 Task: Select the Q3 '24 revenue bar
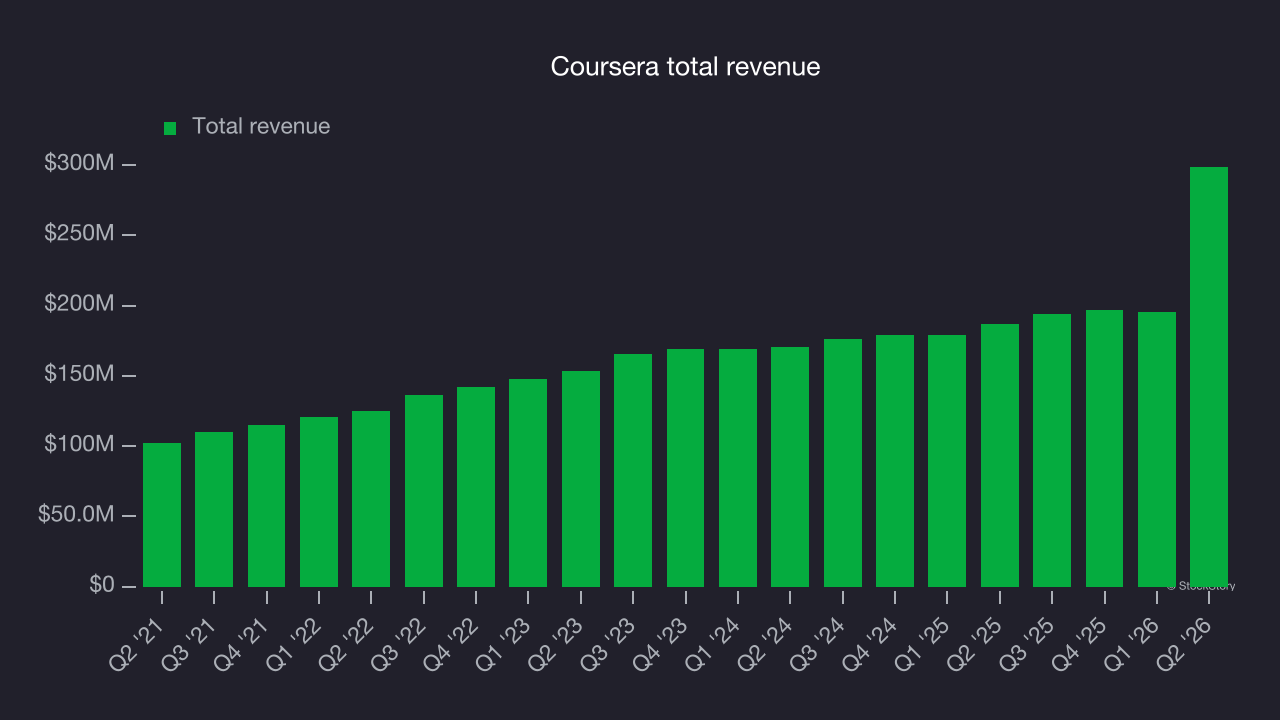[843, 463]
